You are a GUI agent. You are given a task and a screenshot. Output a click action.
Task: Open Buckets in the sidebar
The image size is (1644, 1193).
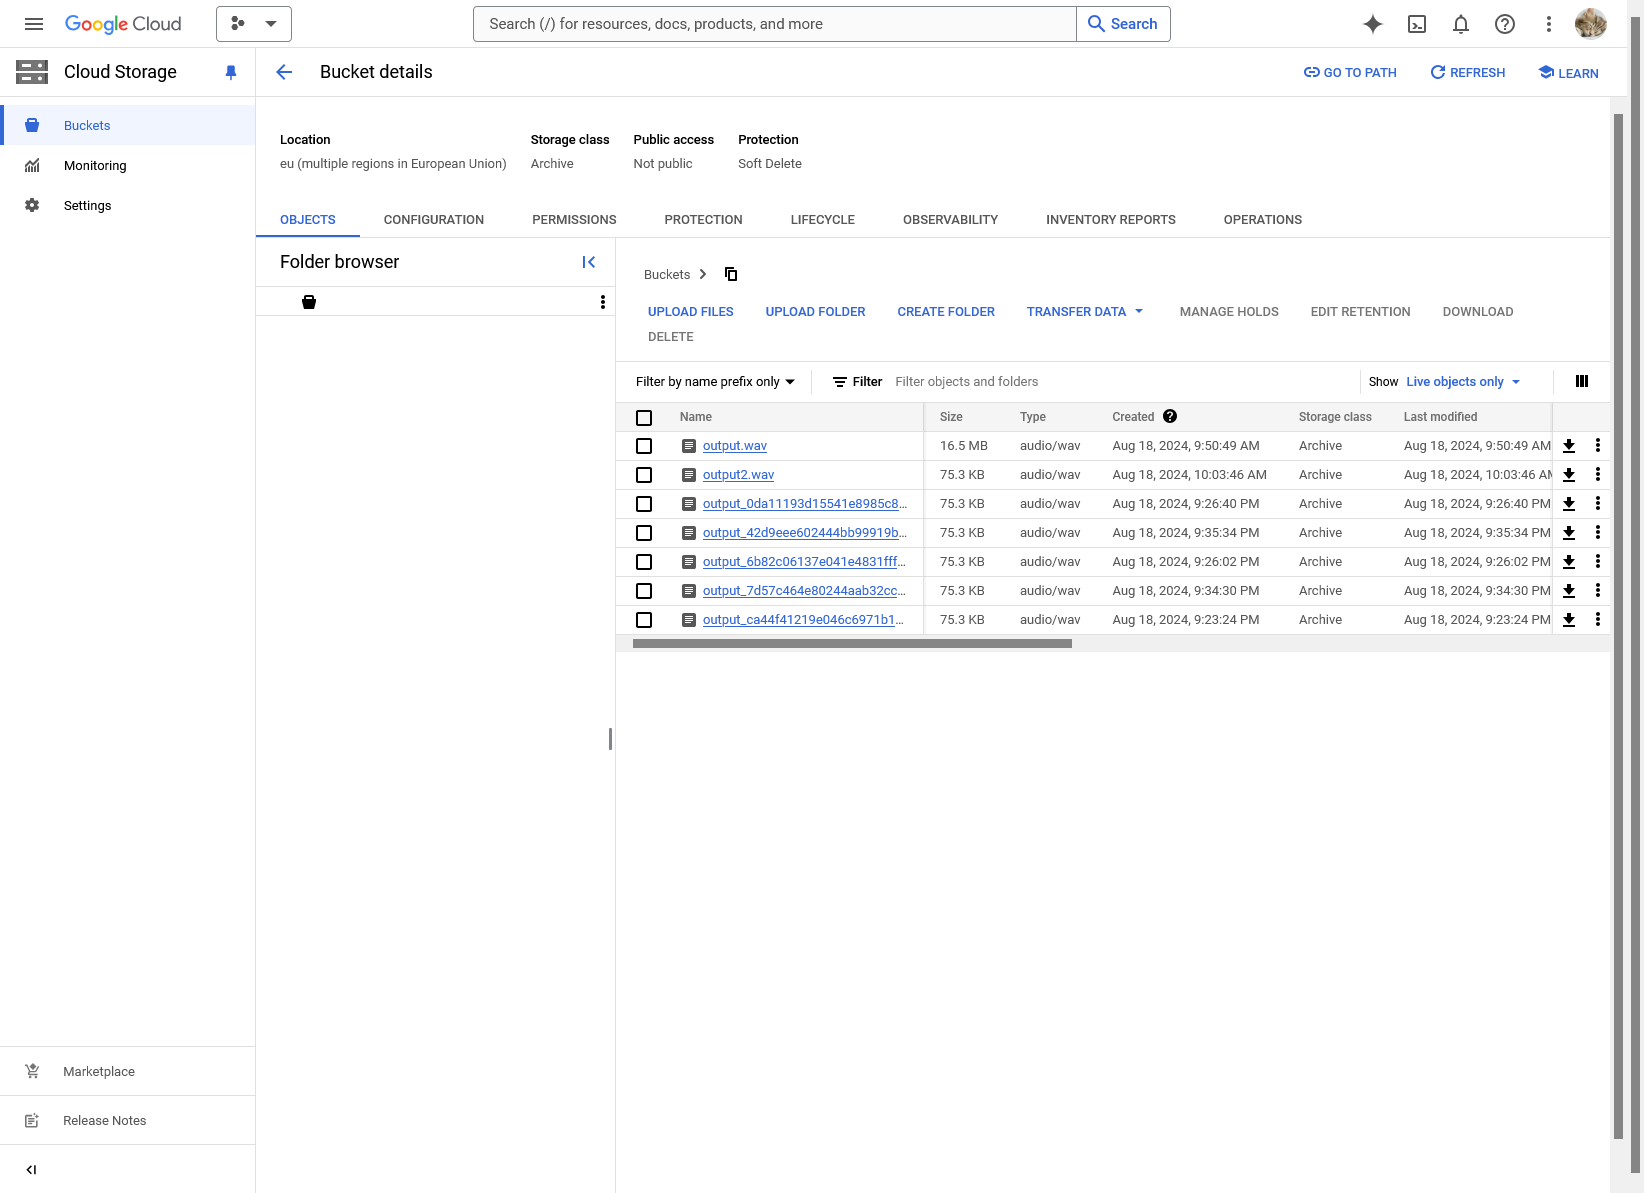[128, 125]
